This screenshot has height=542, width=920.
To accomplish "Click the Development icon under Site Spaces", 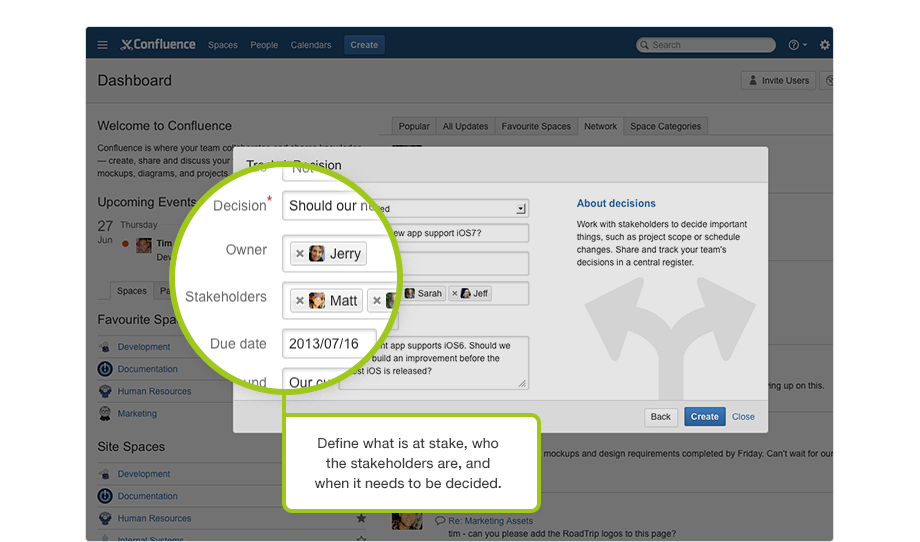I will pyautogui.click(x=105, y=474).
